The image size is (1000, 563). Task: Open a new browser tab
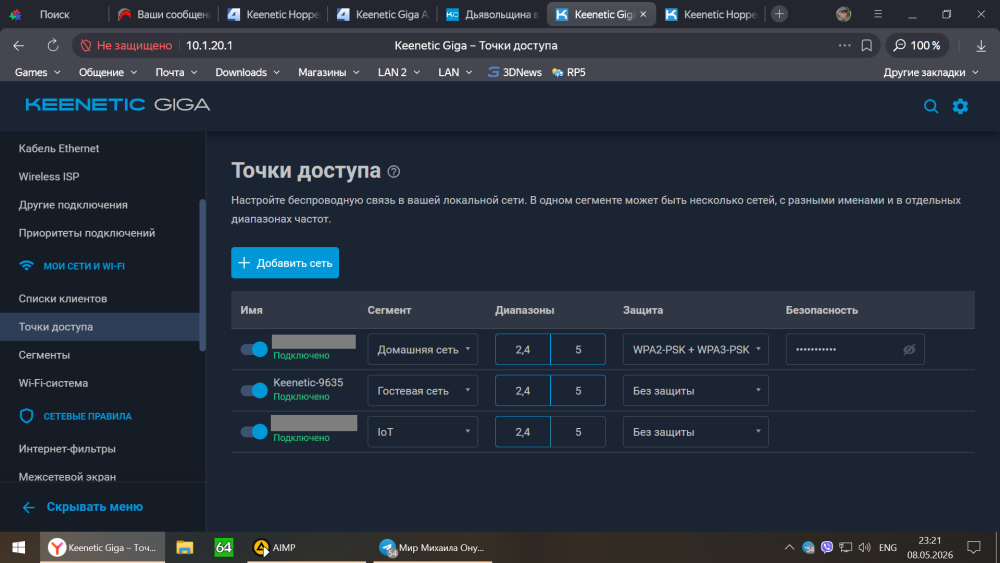tap(779, 14)
